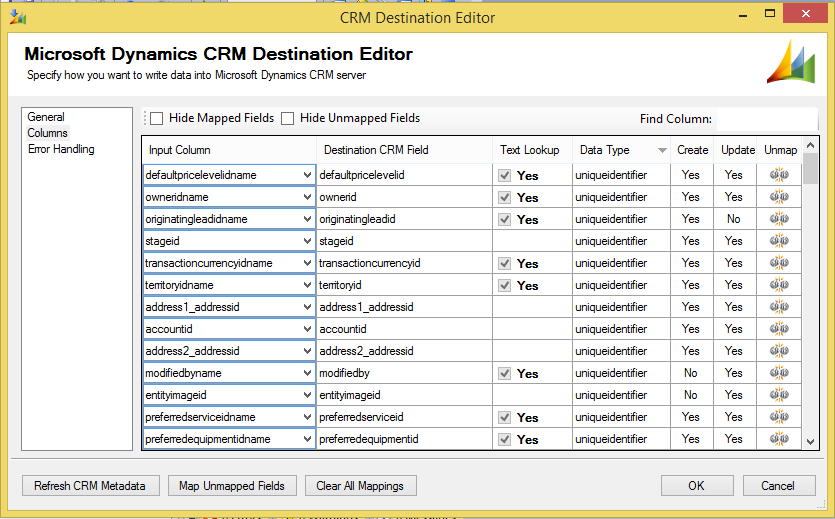Viewport: 835px width, 519px height.
Task: Select the entityimageid destination field cell
Action: click(x=405, y=395)
